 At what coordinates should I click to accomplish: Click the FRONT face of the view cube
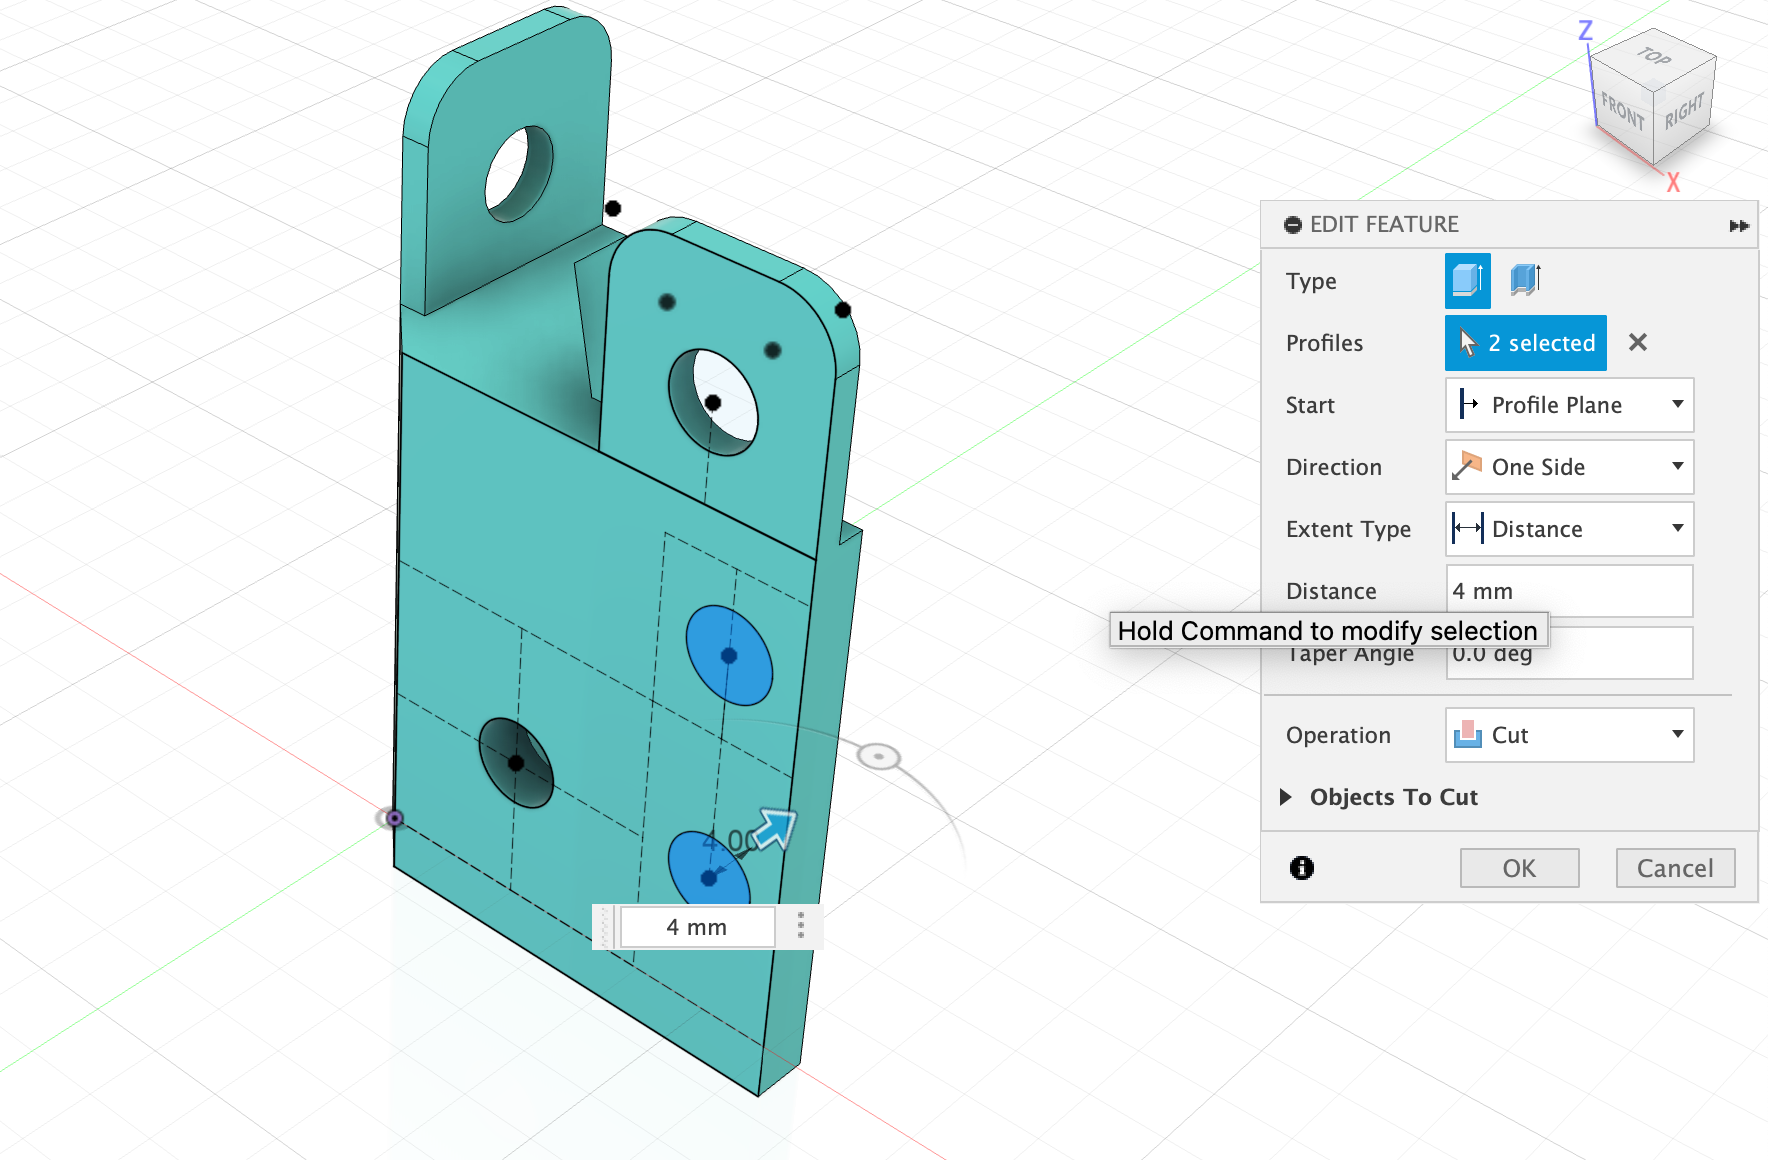pos(1622,112)
